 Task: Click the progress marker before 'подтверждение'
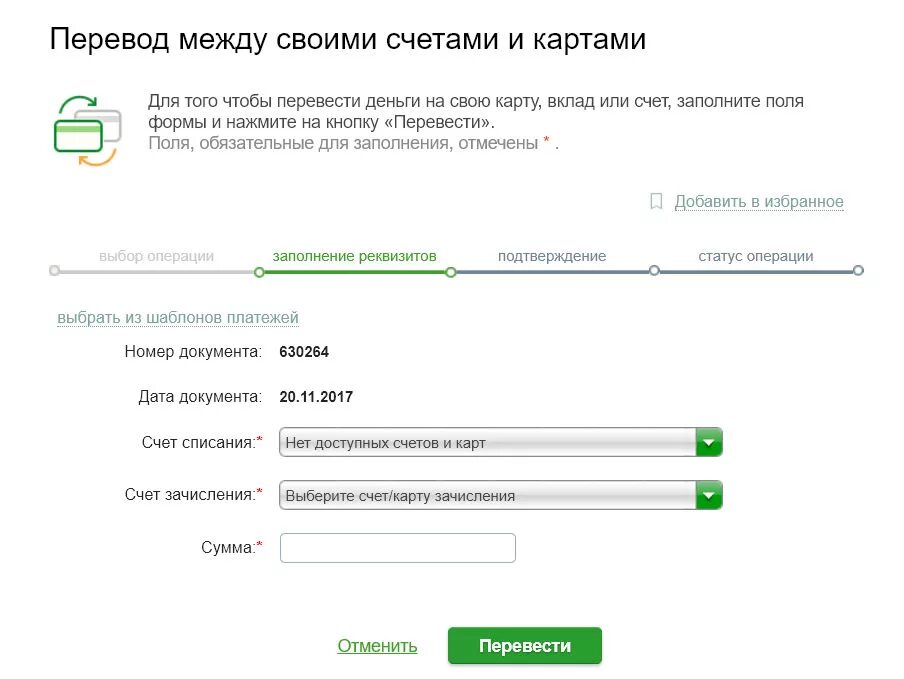pos(451,271)
